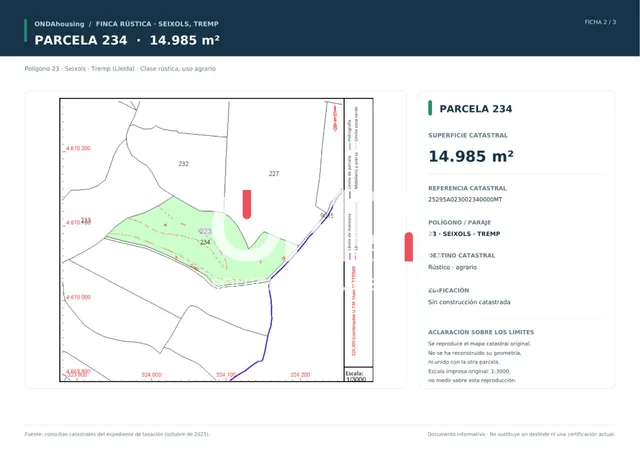This screenshot has width=640, height=452.
Task: Select the dark header title 'PARCELA 234 · 14.985 m²'
Action: tap(127, 40)
